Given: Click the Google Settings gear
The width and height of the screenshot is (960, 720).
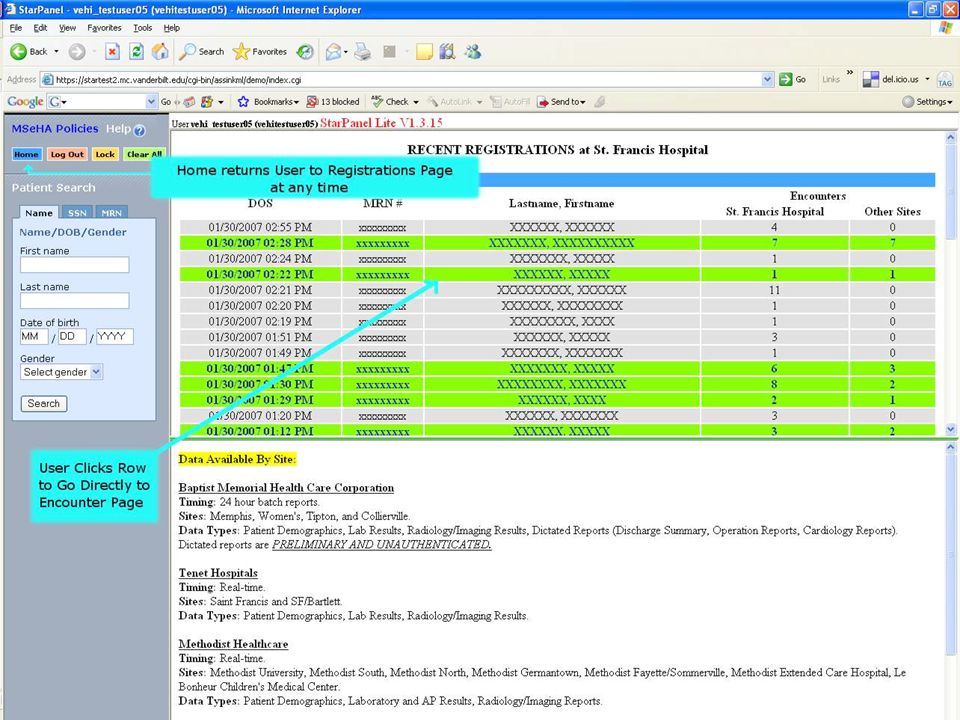Looking at the screenshot, I should click(908, 102).
